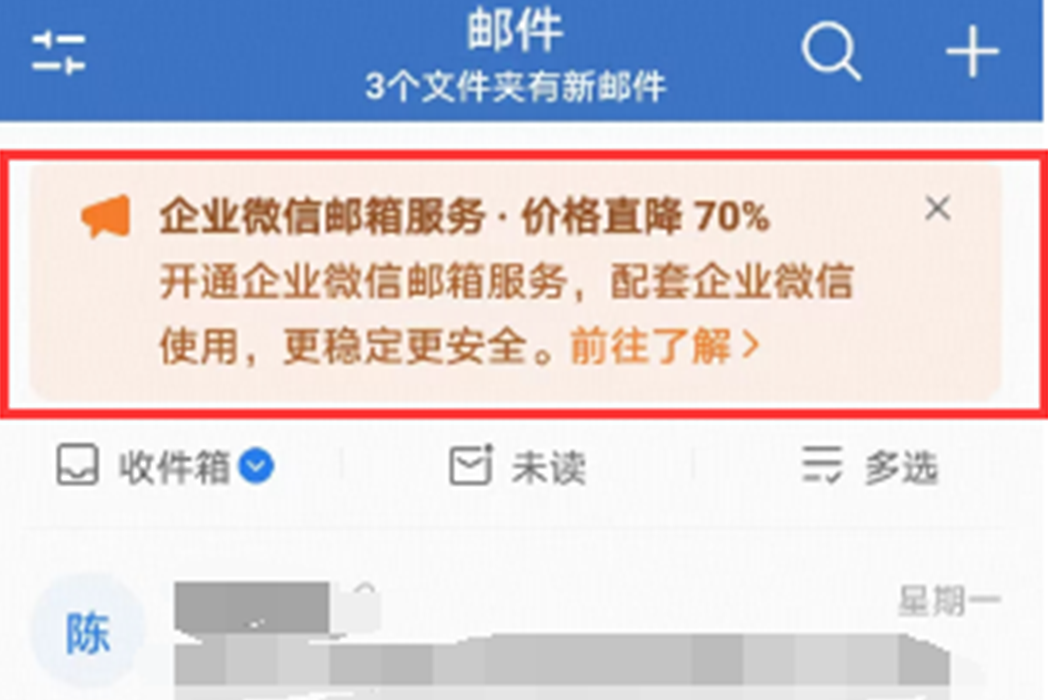Expand the 收件箱 blue dropdown chevron
Screen dimensions: 1048x700
[x=257, y=466]
